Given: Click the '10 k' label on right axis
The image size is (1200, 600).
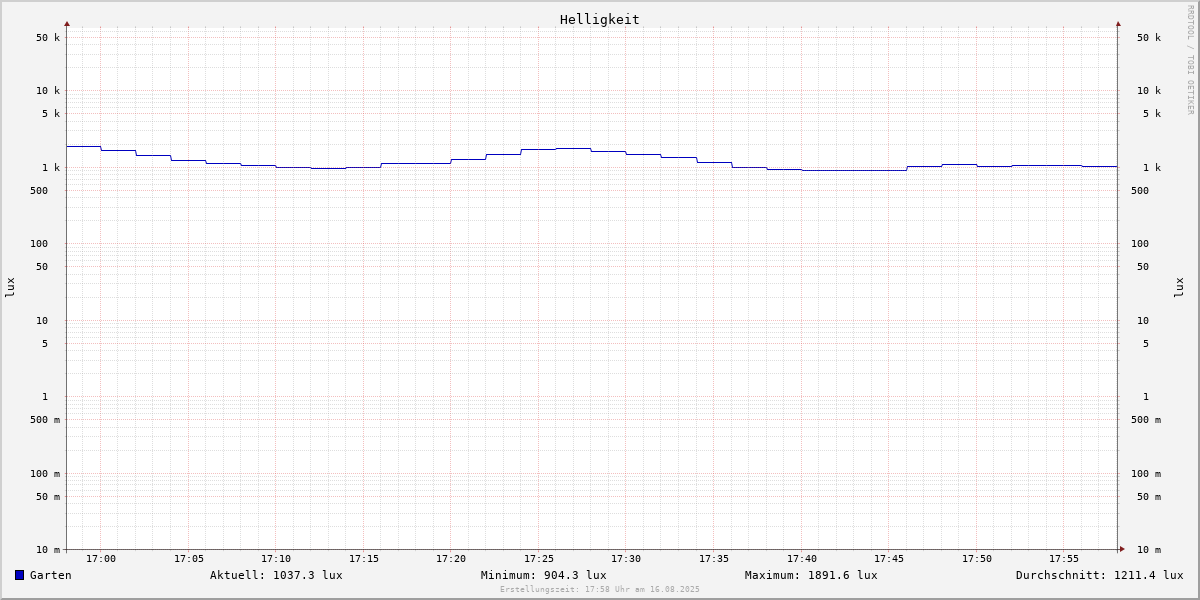Looking at the screenshot, I should tap(1149, 91).
